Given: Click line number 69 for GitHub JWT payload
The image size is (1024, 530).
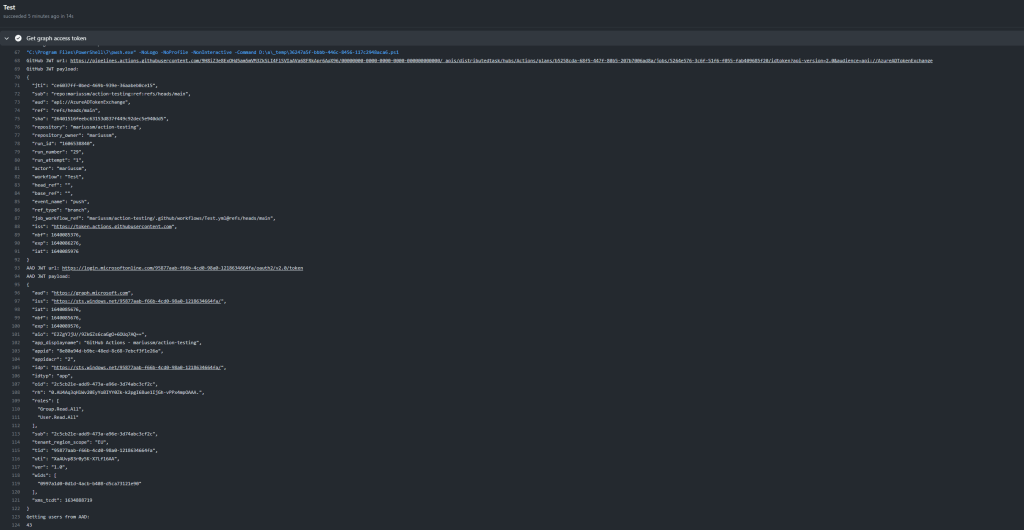Looking at the screenshot, I should pyautogui.click(x=17, y=68).
